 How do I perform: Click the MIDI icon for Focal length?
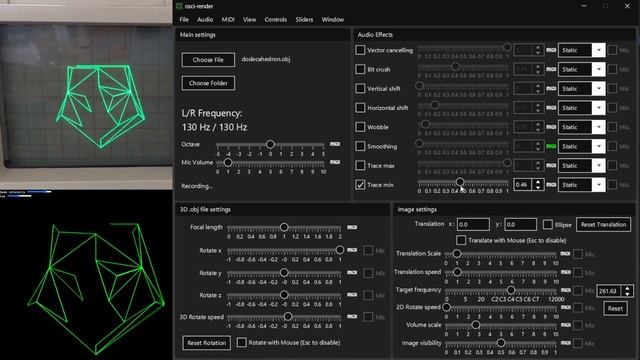point(352,227)
